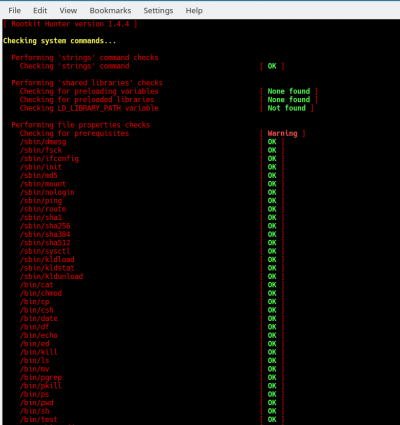The height and width of the screenshot is (425, 400).
Task: Click 'Performing file properties checks' heading
Action: click(x=81, y=125)
